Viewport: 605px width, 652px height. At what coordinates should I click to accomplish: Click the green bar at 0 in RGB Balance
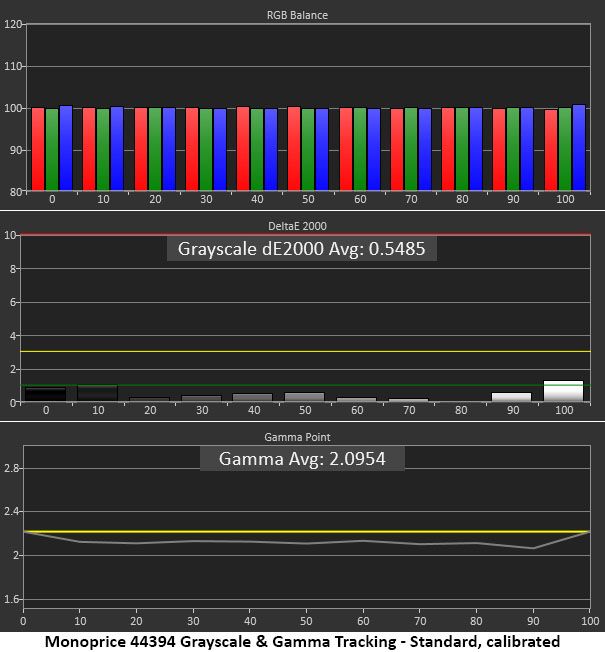(52, 149)
